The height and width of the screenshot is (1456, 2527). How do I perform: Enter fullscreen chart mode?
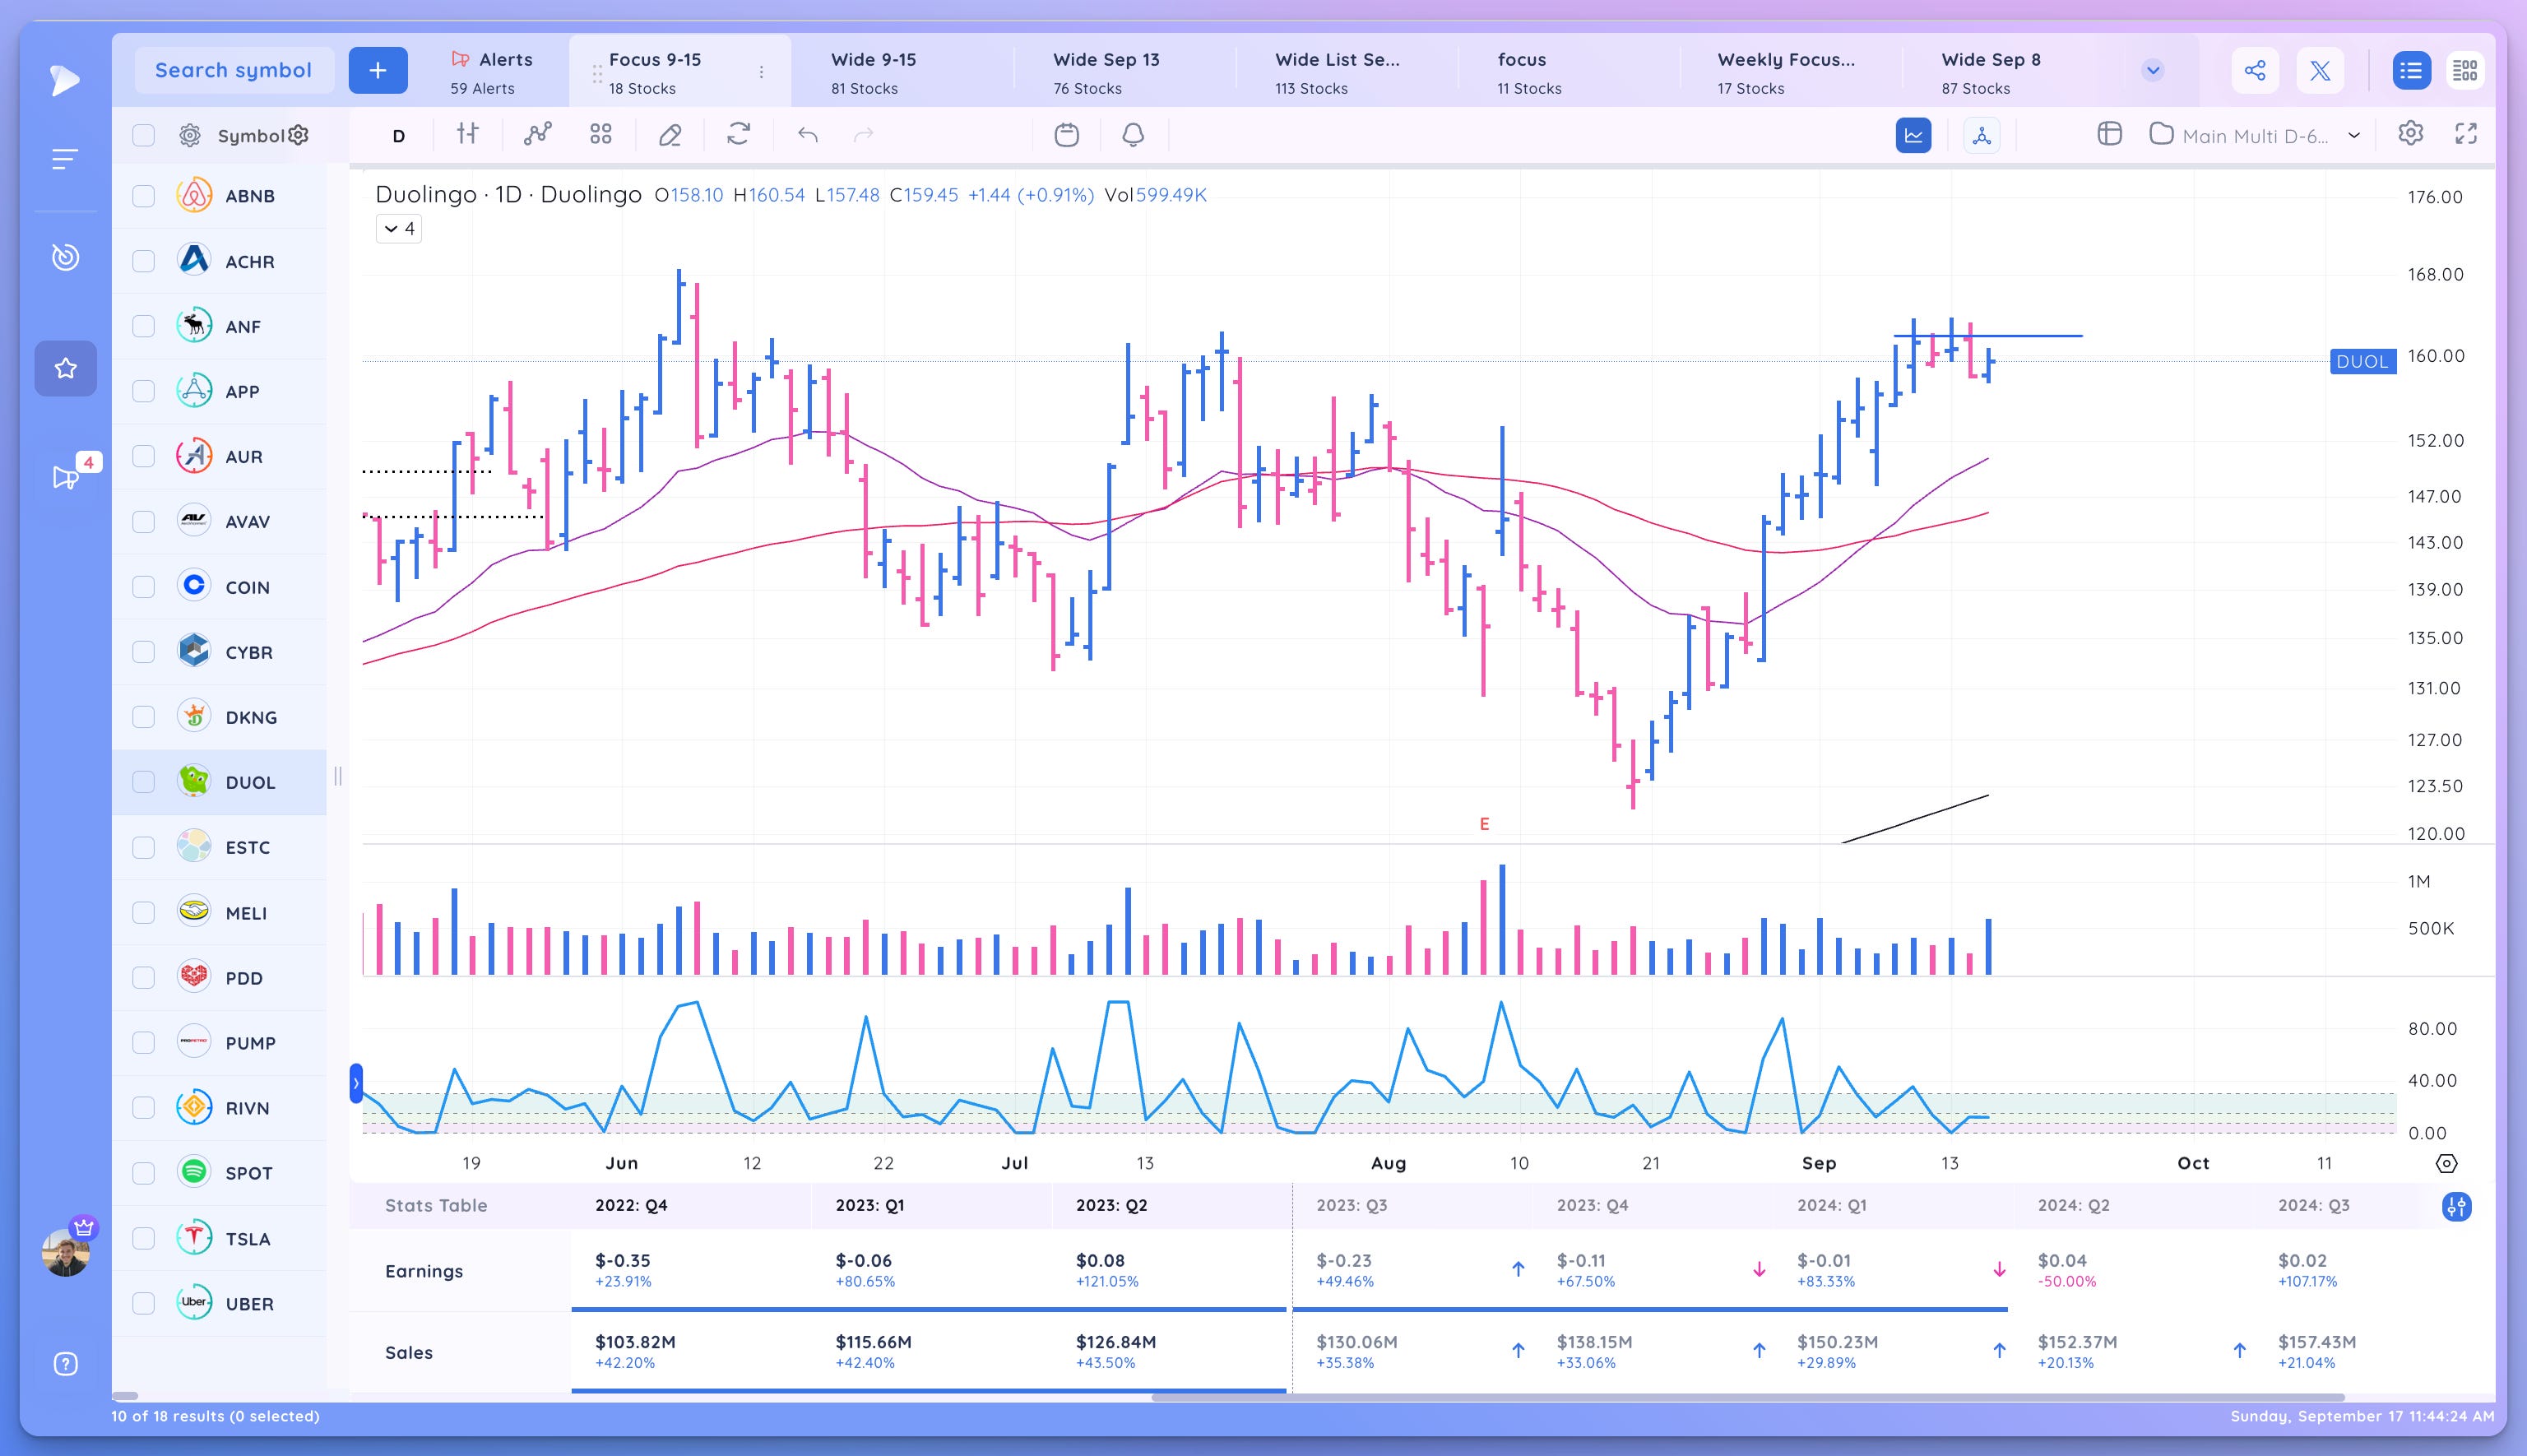[x=2467, y=134]
